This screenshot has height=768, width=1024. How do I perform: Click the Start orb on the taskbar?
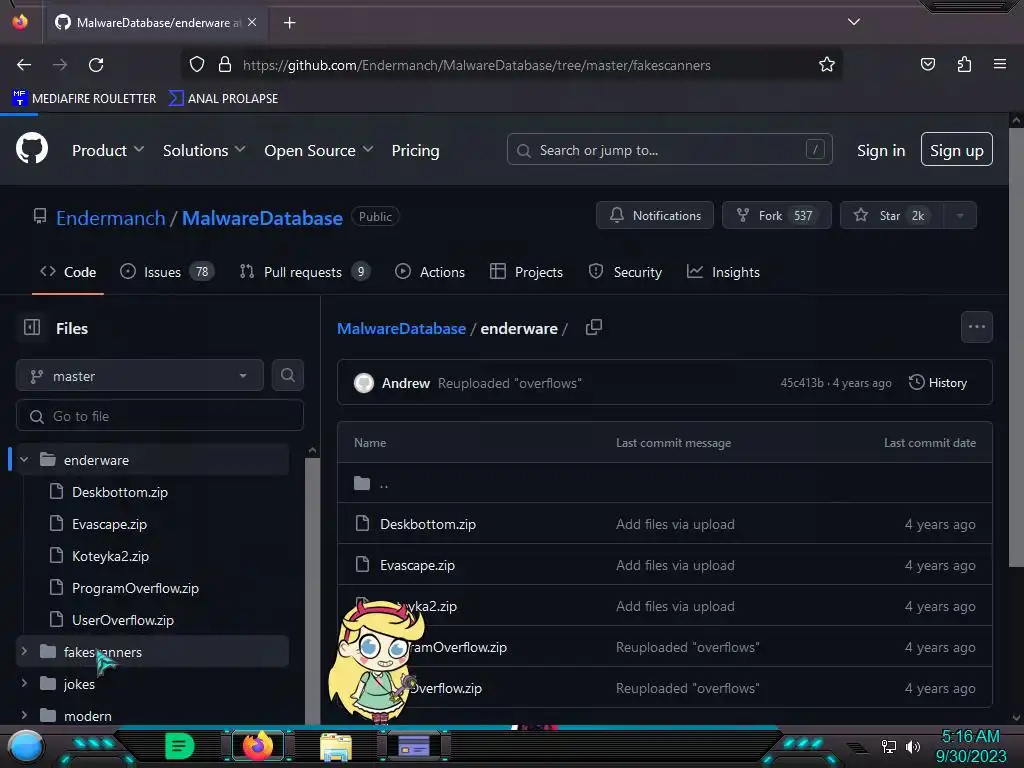(x=25, y=746)
